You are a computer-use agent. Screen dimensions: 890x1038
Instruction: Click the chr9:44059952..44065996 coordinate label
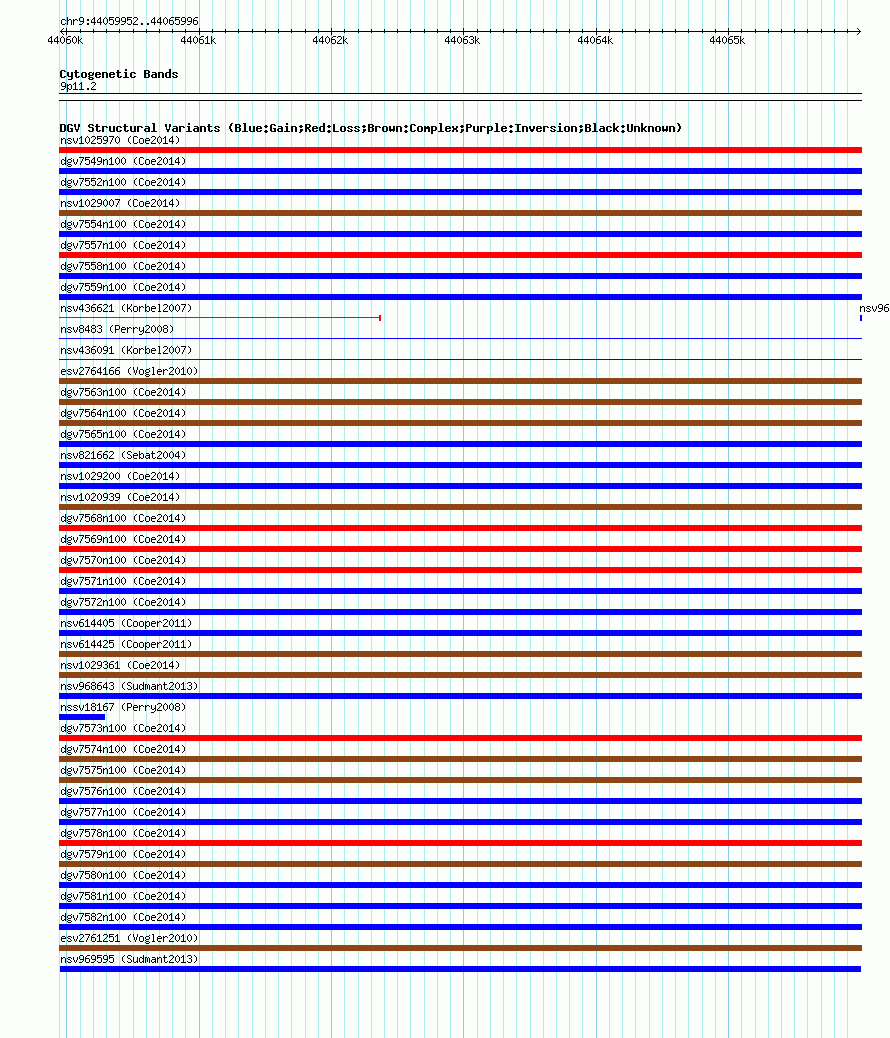pyautogui.click(x=129, y=21)
